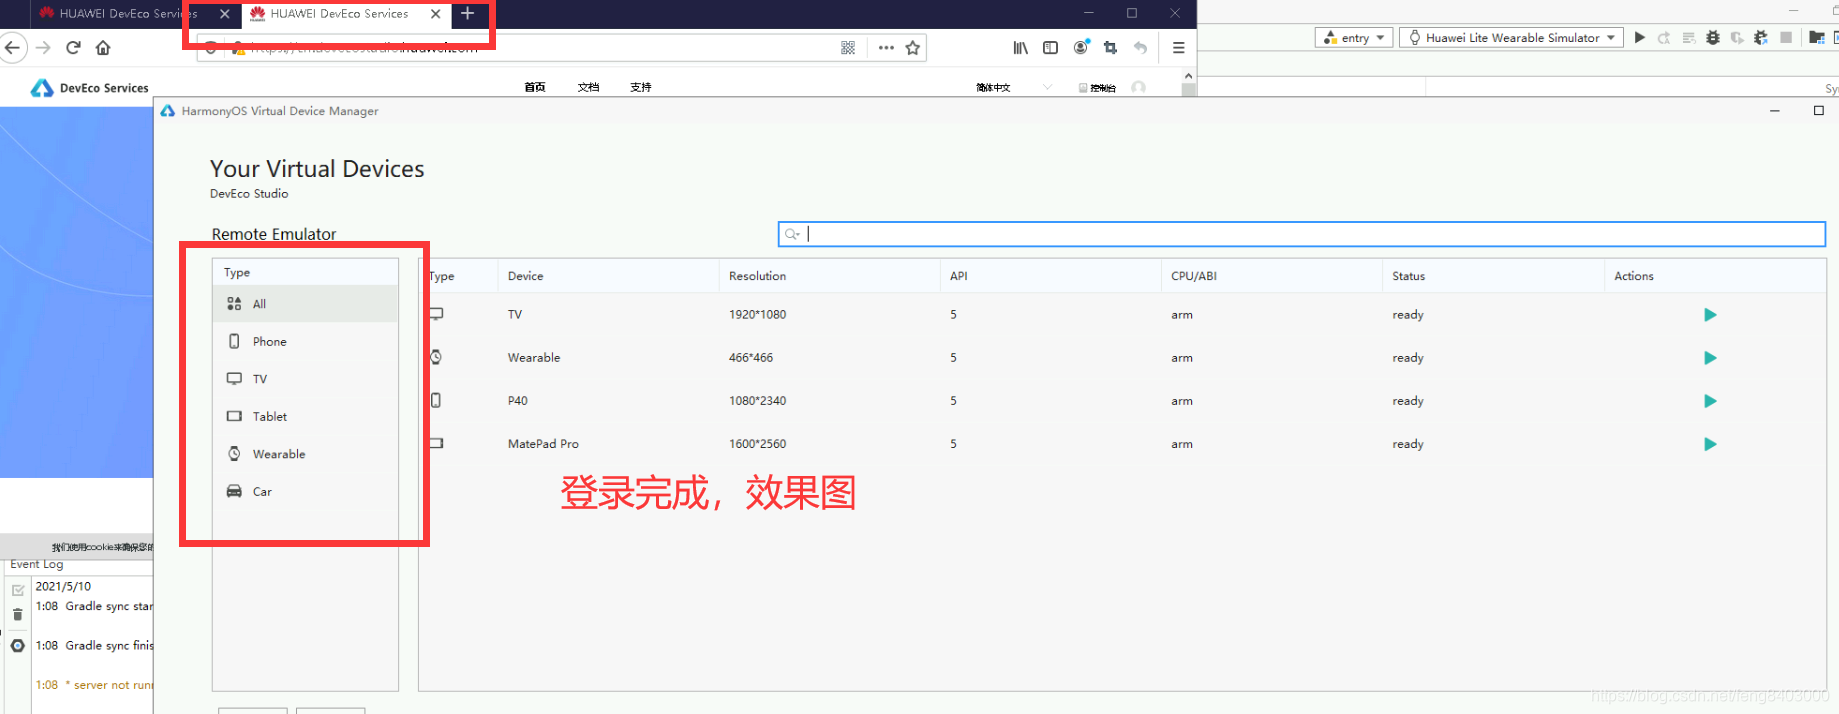Viewport: 1839px width, 714px height.
Task: Click the Event Log trash icon
Action: coord(17,614)
